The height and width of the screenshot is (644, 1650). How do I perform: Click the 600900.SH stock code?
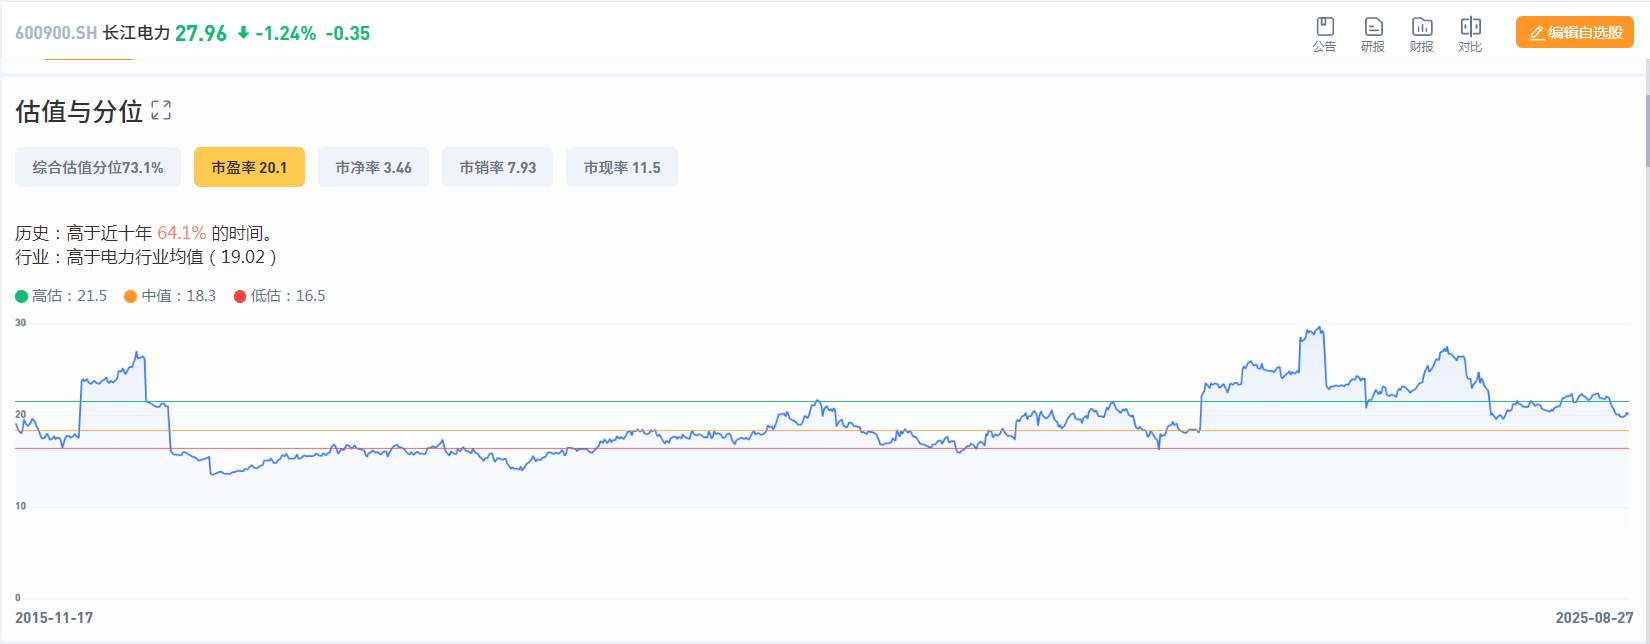point(56,33)
